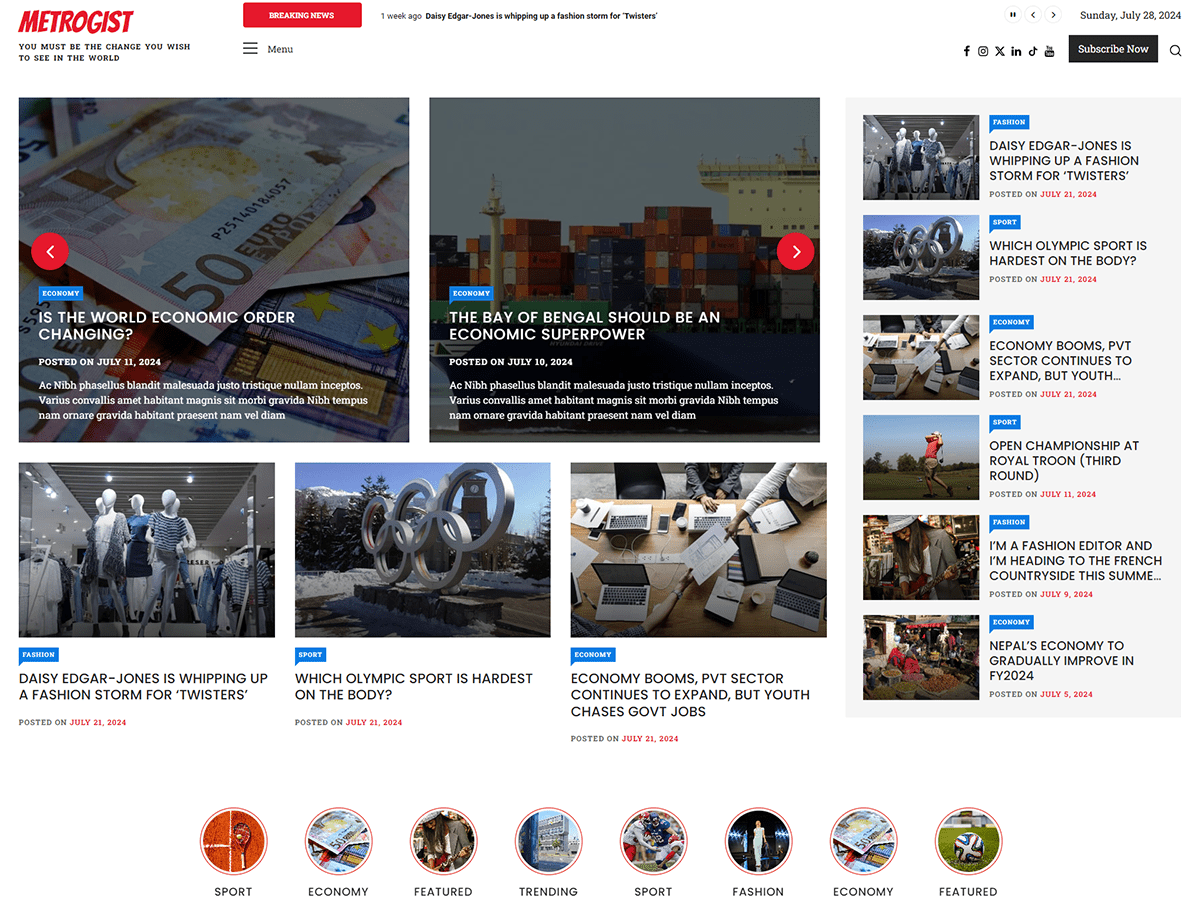Open site search via magnifier icon
Image resolution: width=1200 pixels, height=900 pixels.
[1175, 50]
